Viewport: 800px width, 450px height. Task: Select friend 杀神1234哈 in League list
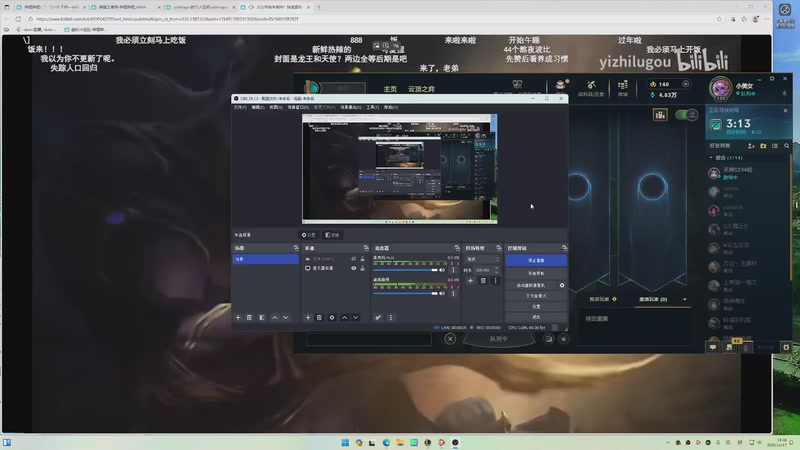(748, 173)
